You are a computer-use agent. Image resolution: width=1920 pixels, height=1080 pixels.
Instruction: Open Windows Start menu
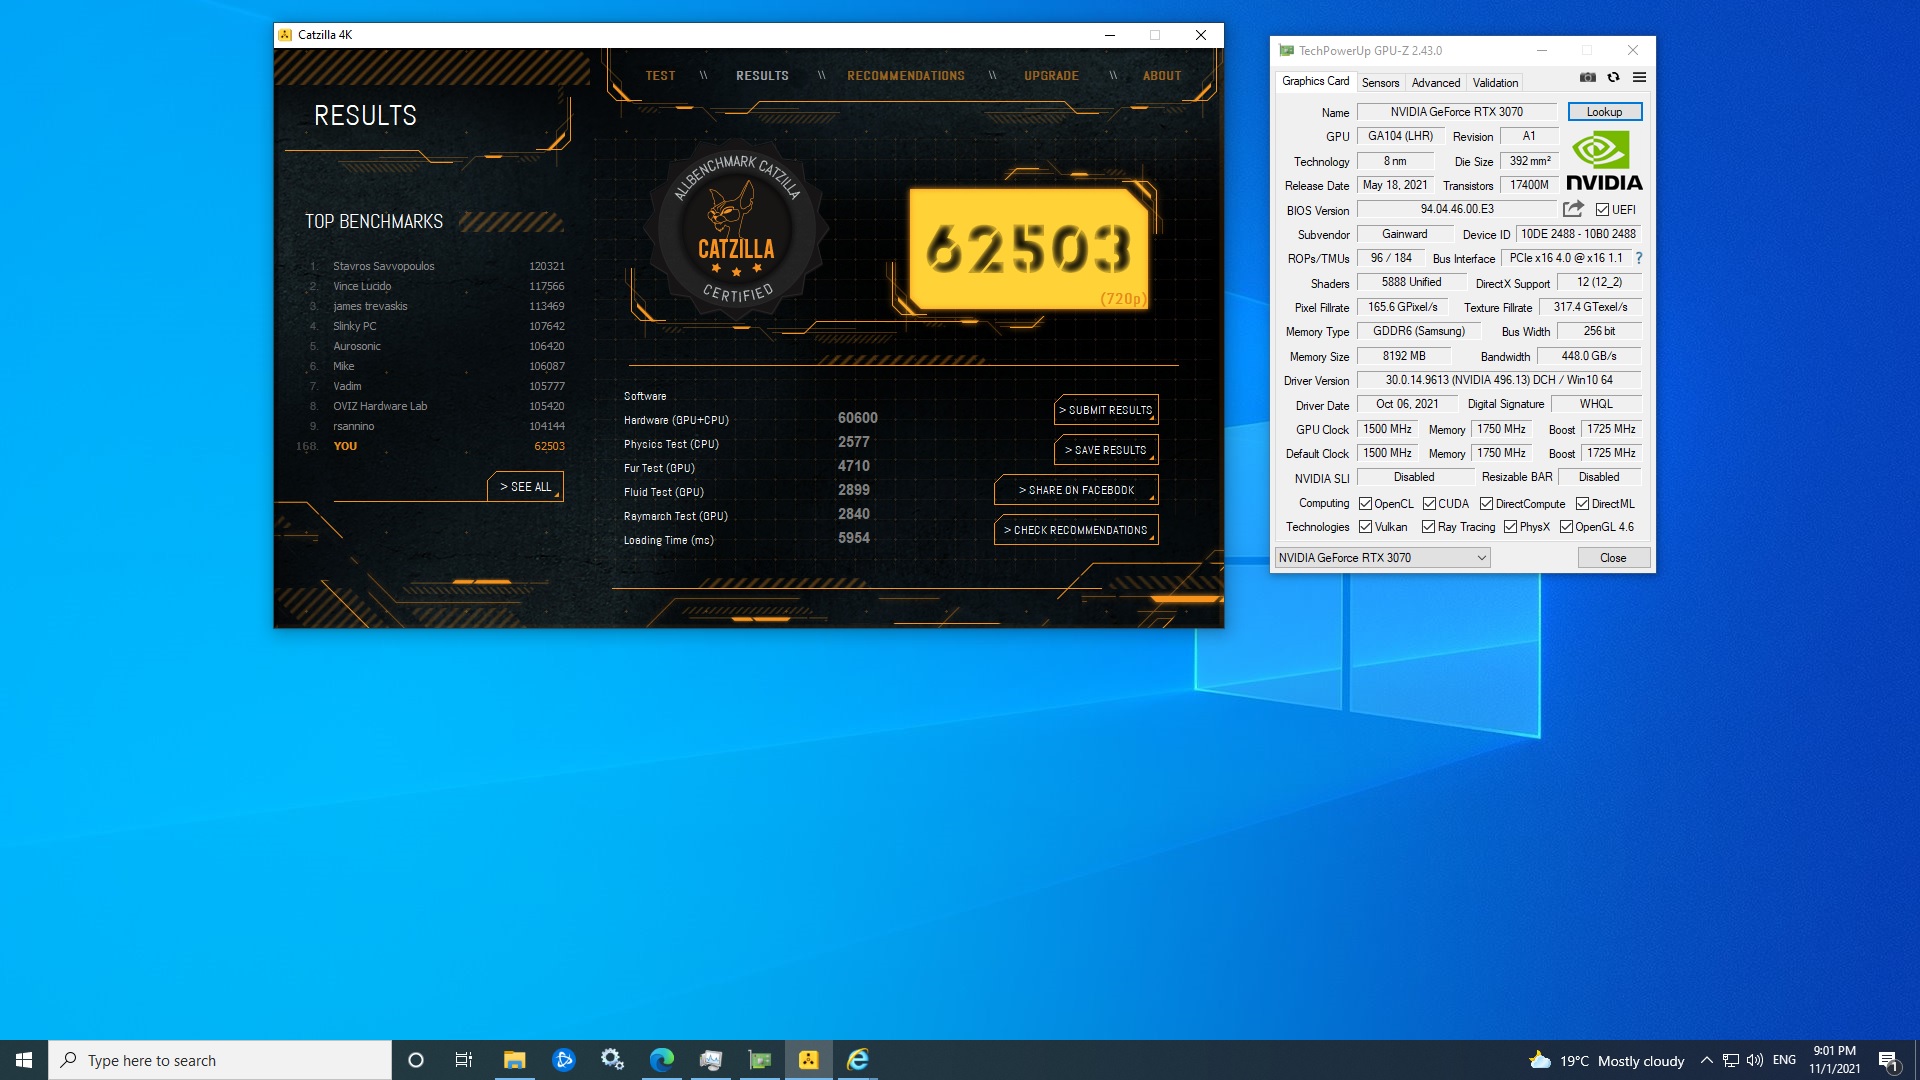(24, 1060)
